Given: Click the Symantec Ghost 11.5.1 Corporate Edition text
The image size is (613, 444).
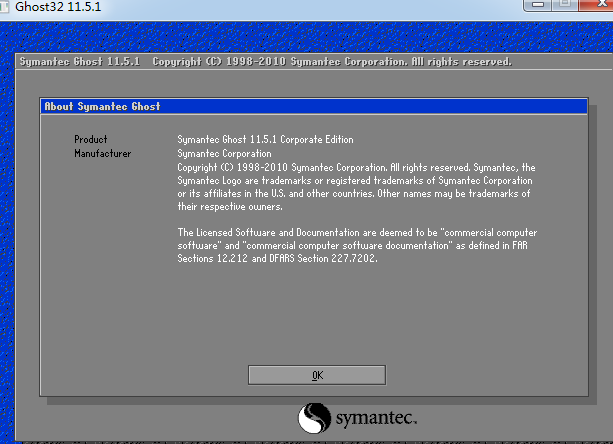Looking at the screenshot, I should [x=265, y=139].
